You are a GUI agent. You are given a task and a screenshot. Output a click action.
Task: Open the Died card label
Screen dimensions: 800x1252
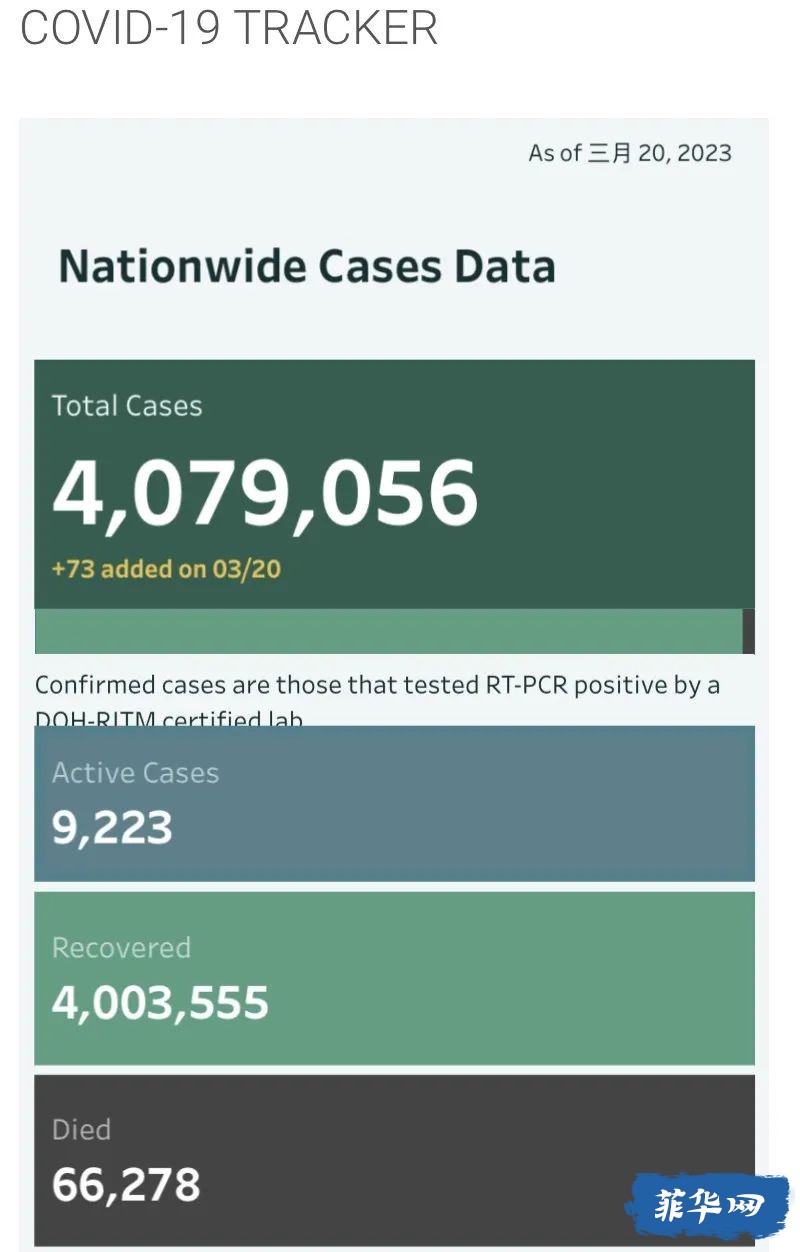81,1130
